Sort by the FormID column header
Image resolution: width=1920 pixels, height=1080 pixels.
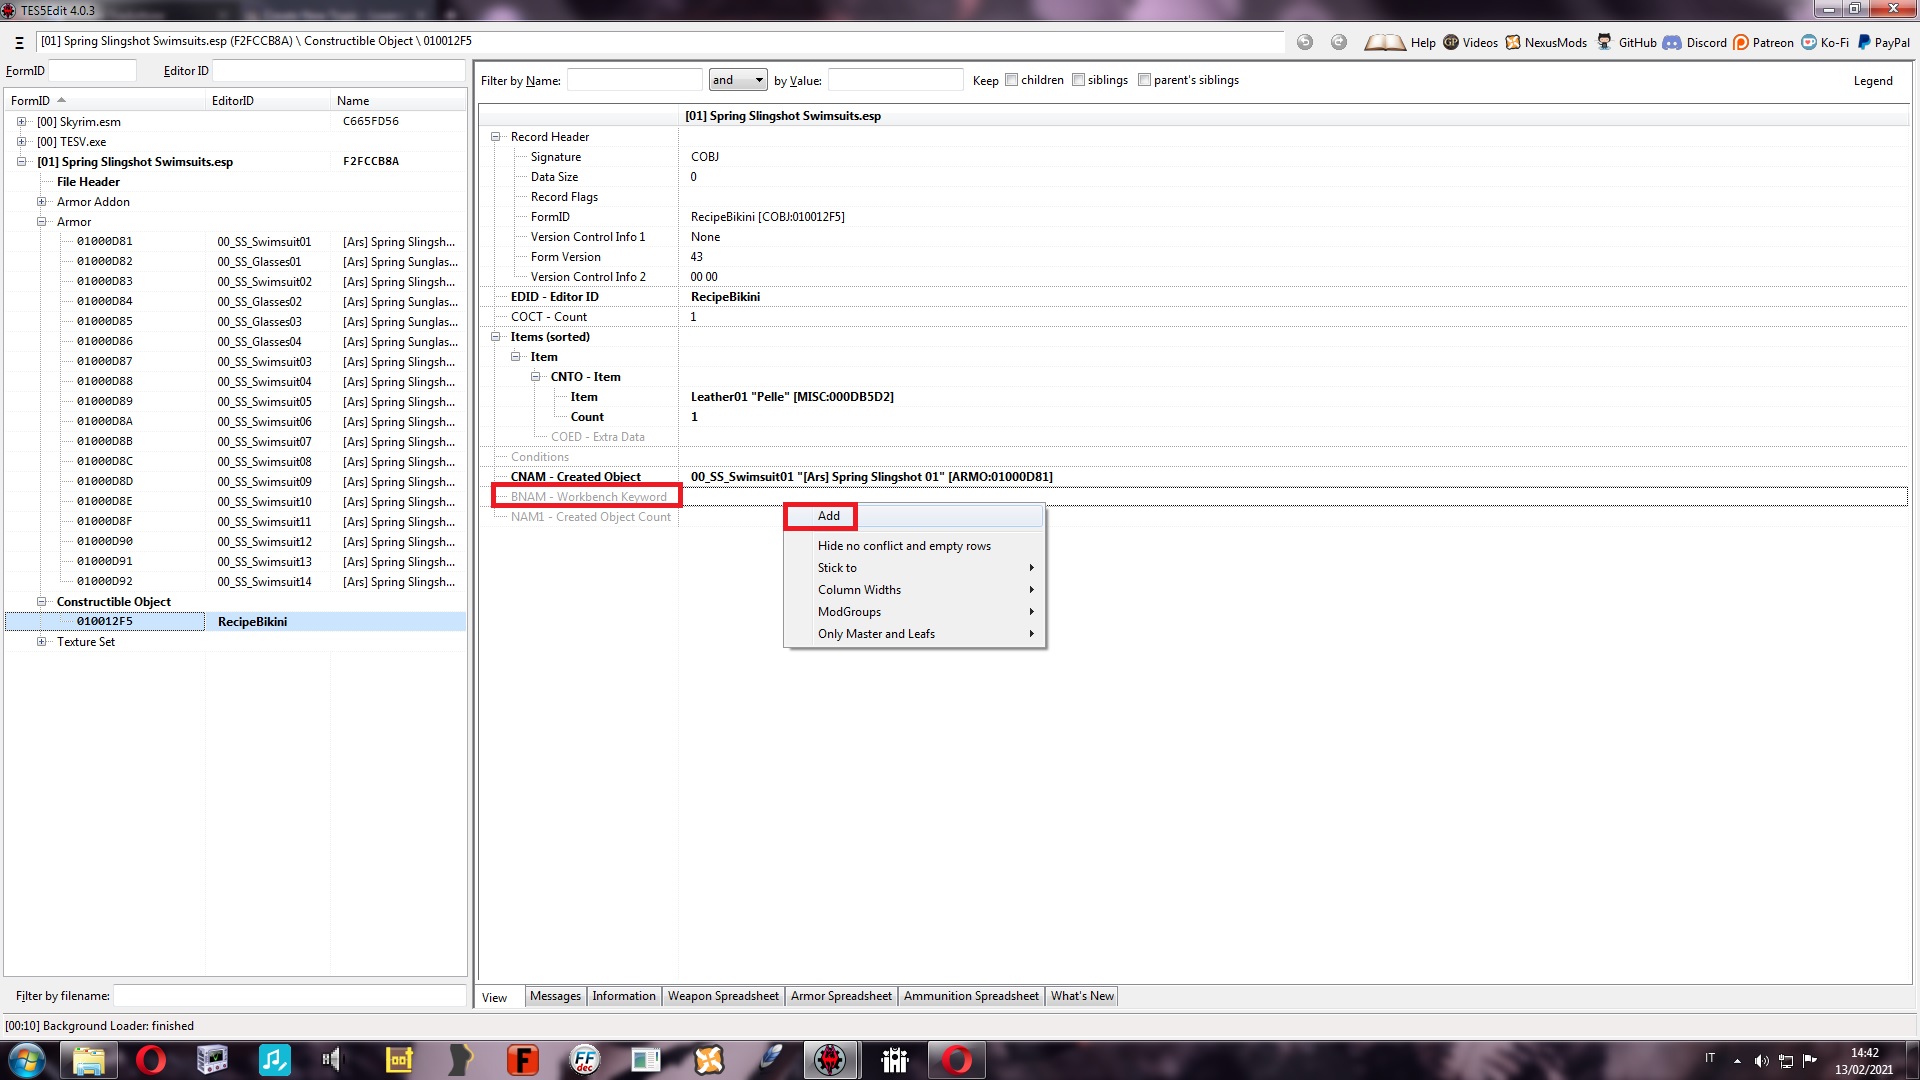pyautogui.click(x=104, y=101)
